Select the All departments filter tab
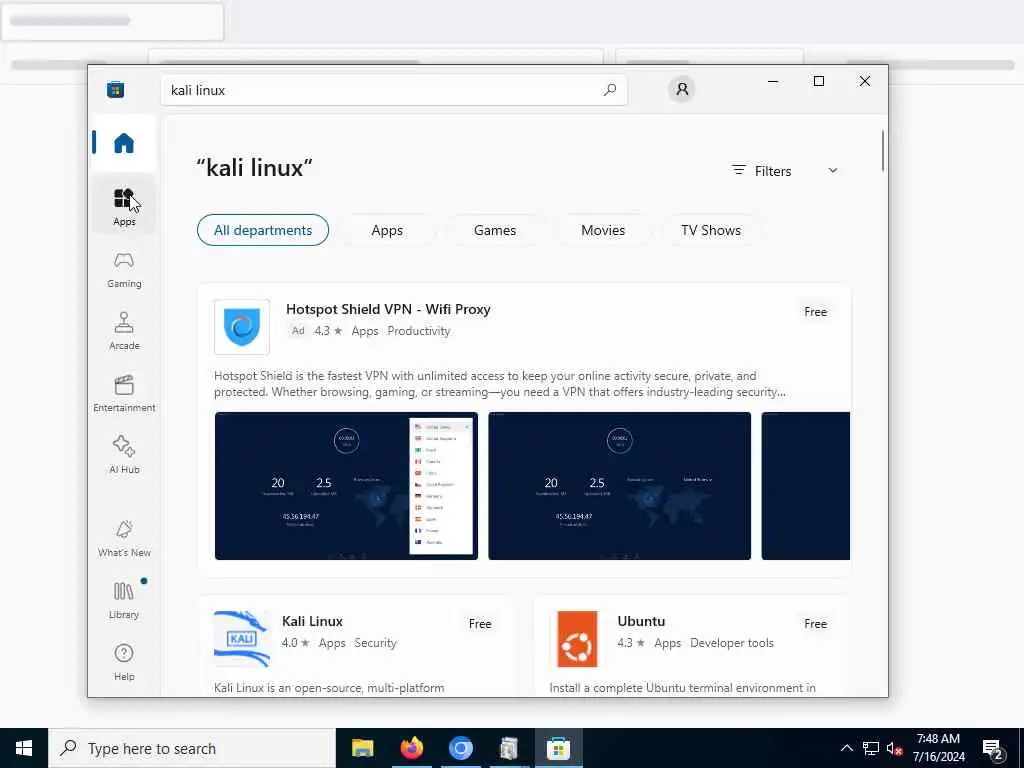The image size is (1024, 768). coord(263,230)
